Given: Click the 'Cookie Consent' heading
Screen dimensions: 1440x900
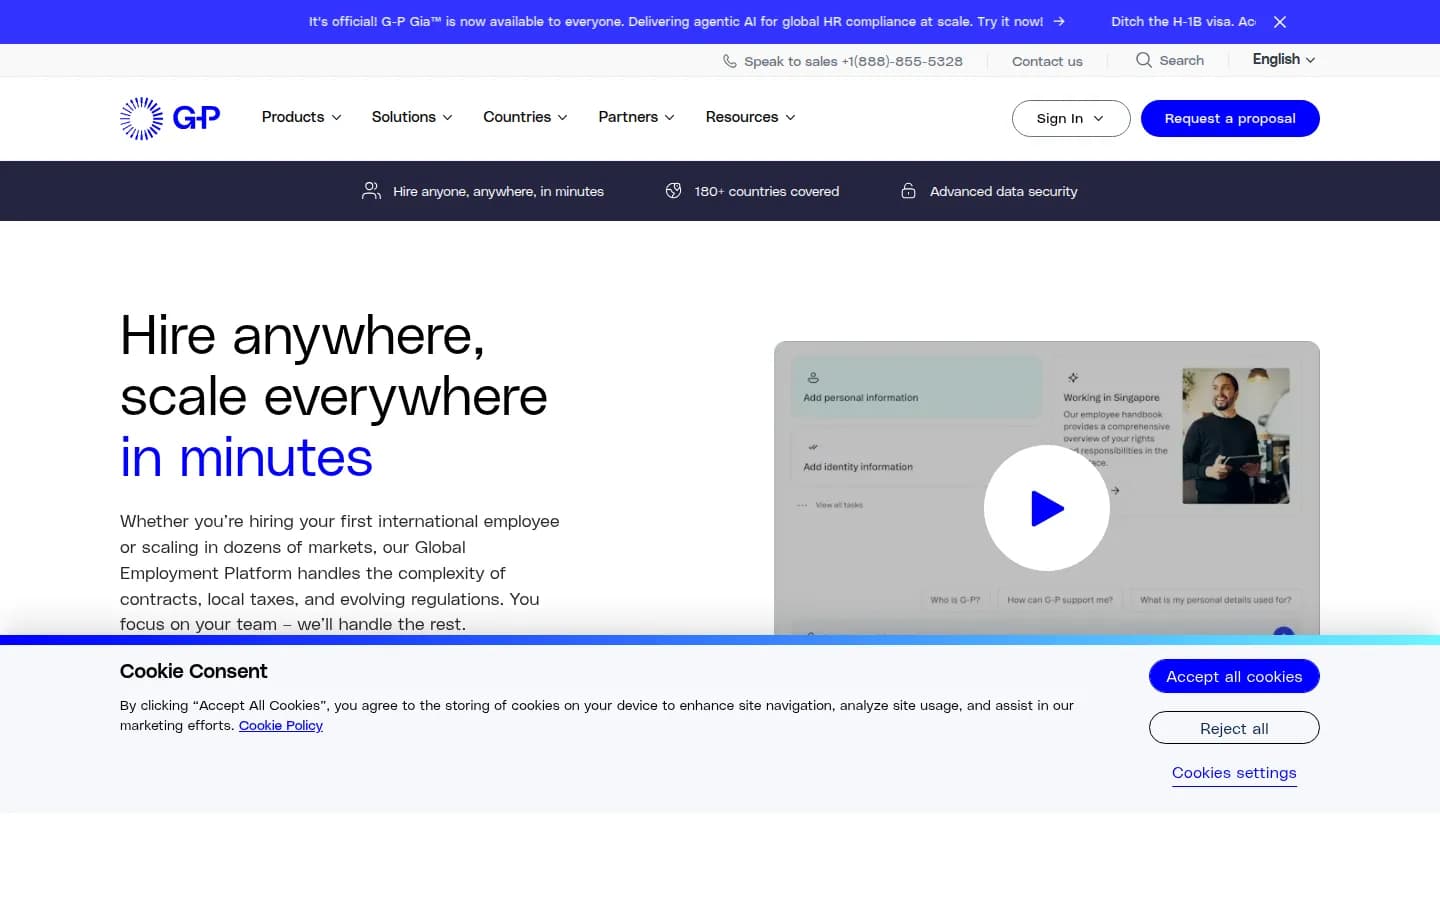Looking at the screenshot, I should point(194,671).
